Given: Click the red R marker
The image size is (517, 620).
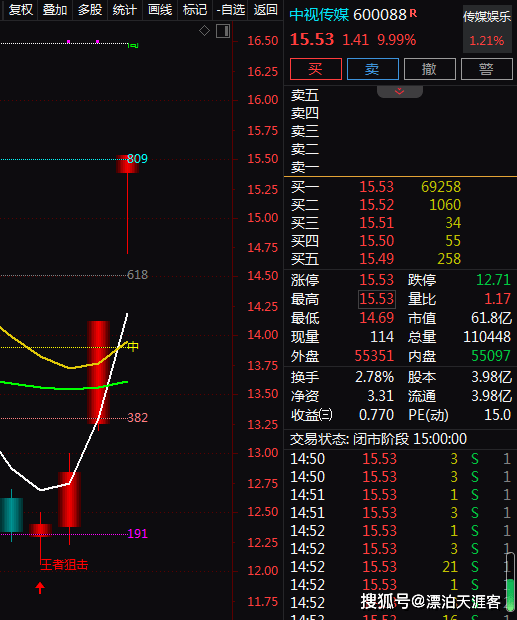Looking at the screenshot, I should pos(413,13).
